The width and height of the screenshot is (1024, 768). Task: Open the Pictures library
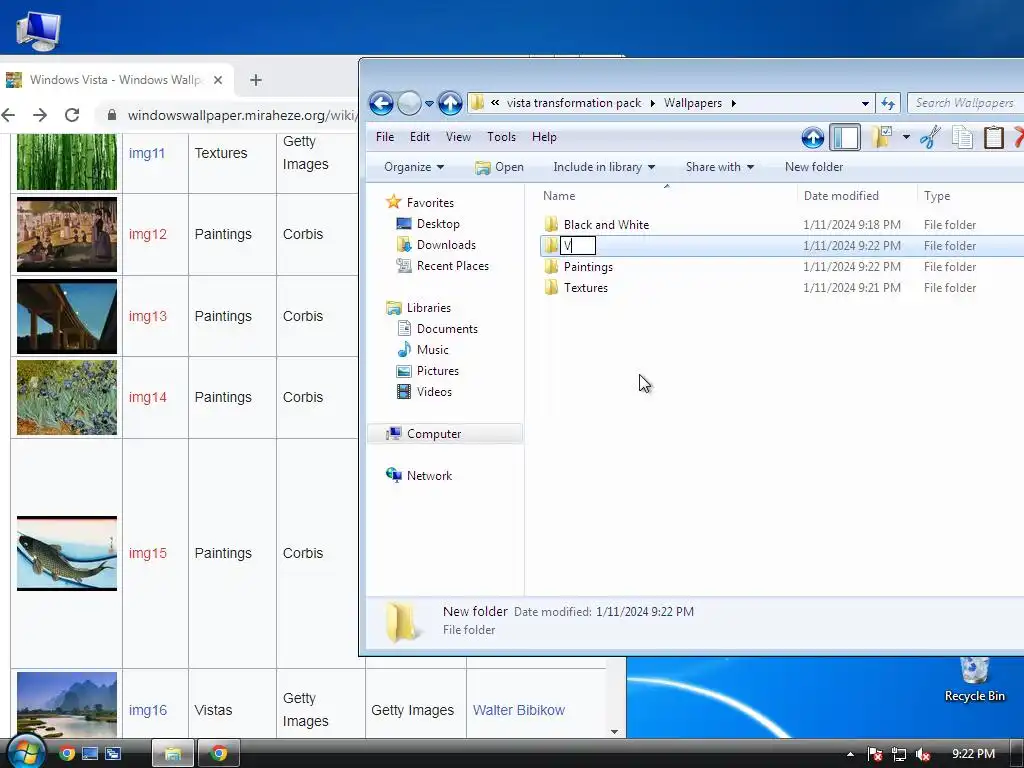point(438,371)
